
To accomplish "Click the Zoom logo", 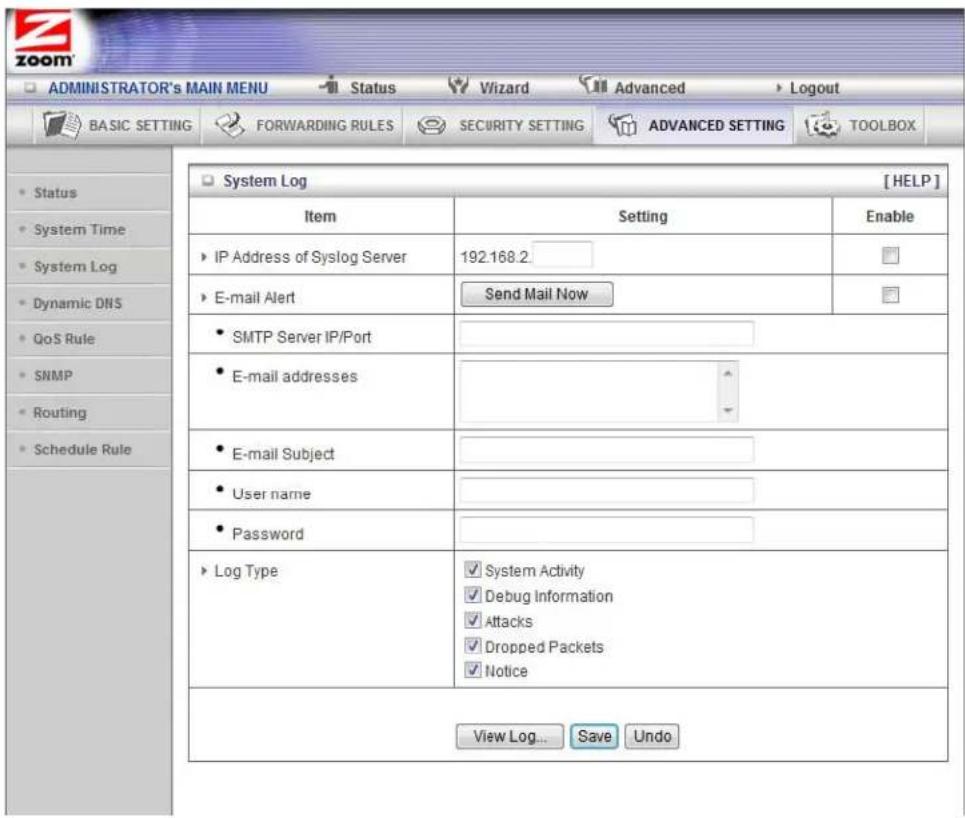I will pos(43,39).
